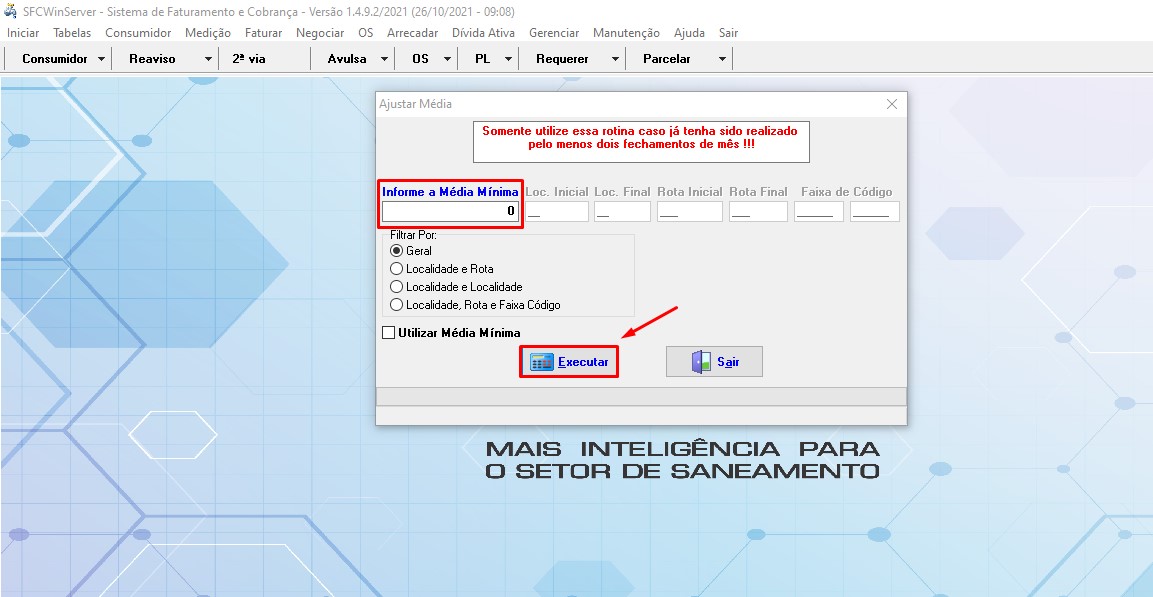The width and height of the screenshot is (1153, 597).
Task: Enable Utilizar Média Mínima checkbox
Action: [x=389, y=333]
